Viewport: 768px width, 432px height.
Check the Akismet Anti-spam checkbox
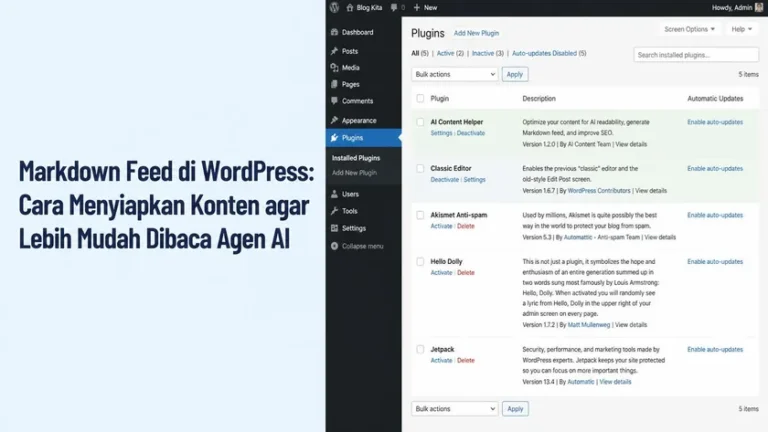420,215
